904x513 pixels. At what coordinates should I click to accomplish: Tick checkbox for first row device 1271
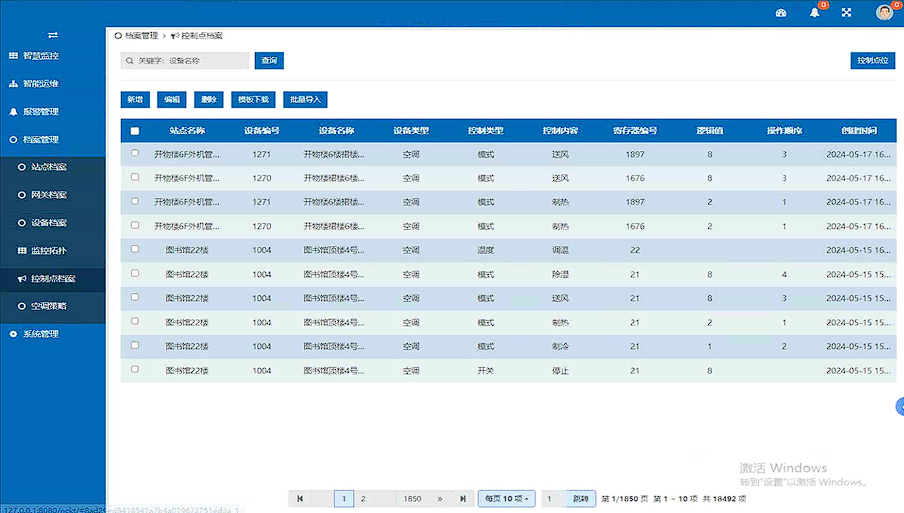coord(135,153)
